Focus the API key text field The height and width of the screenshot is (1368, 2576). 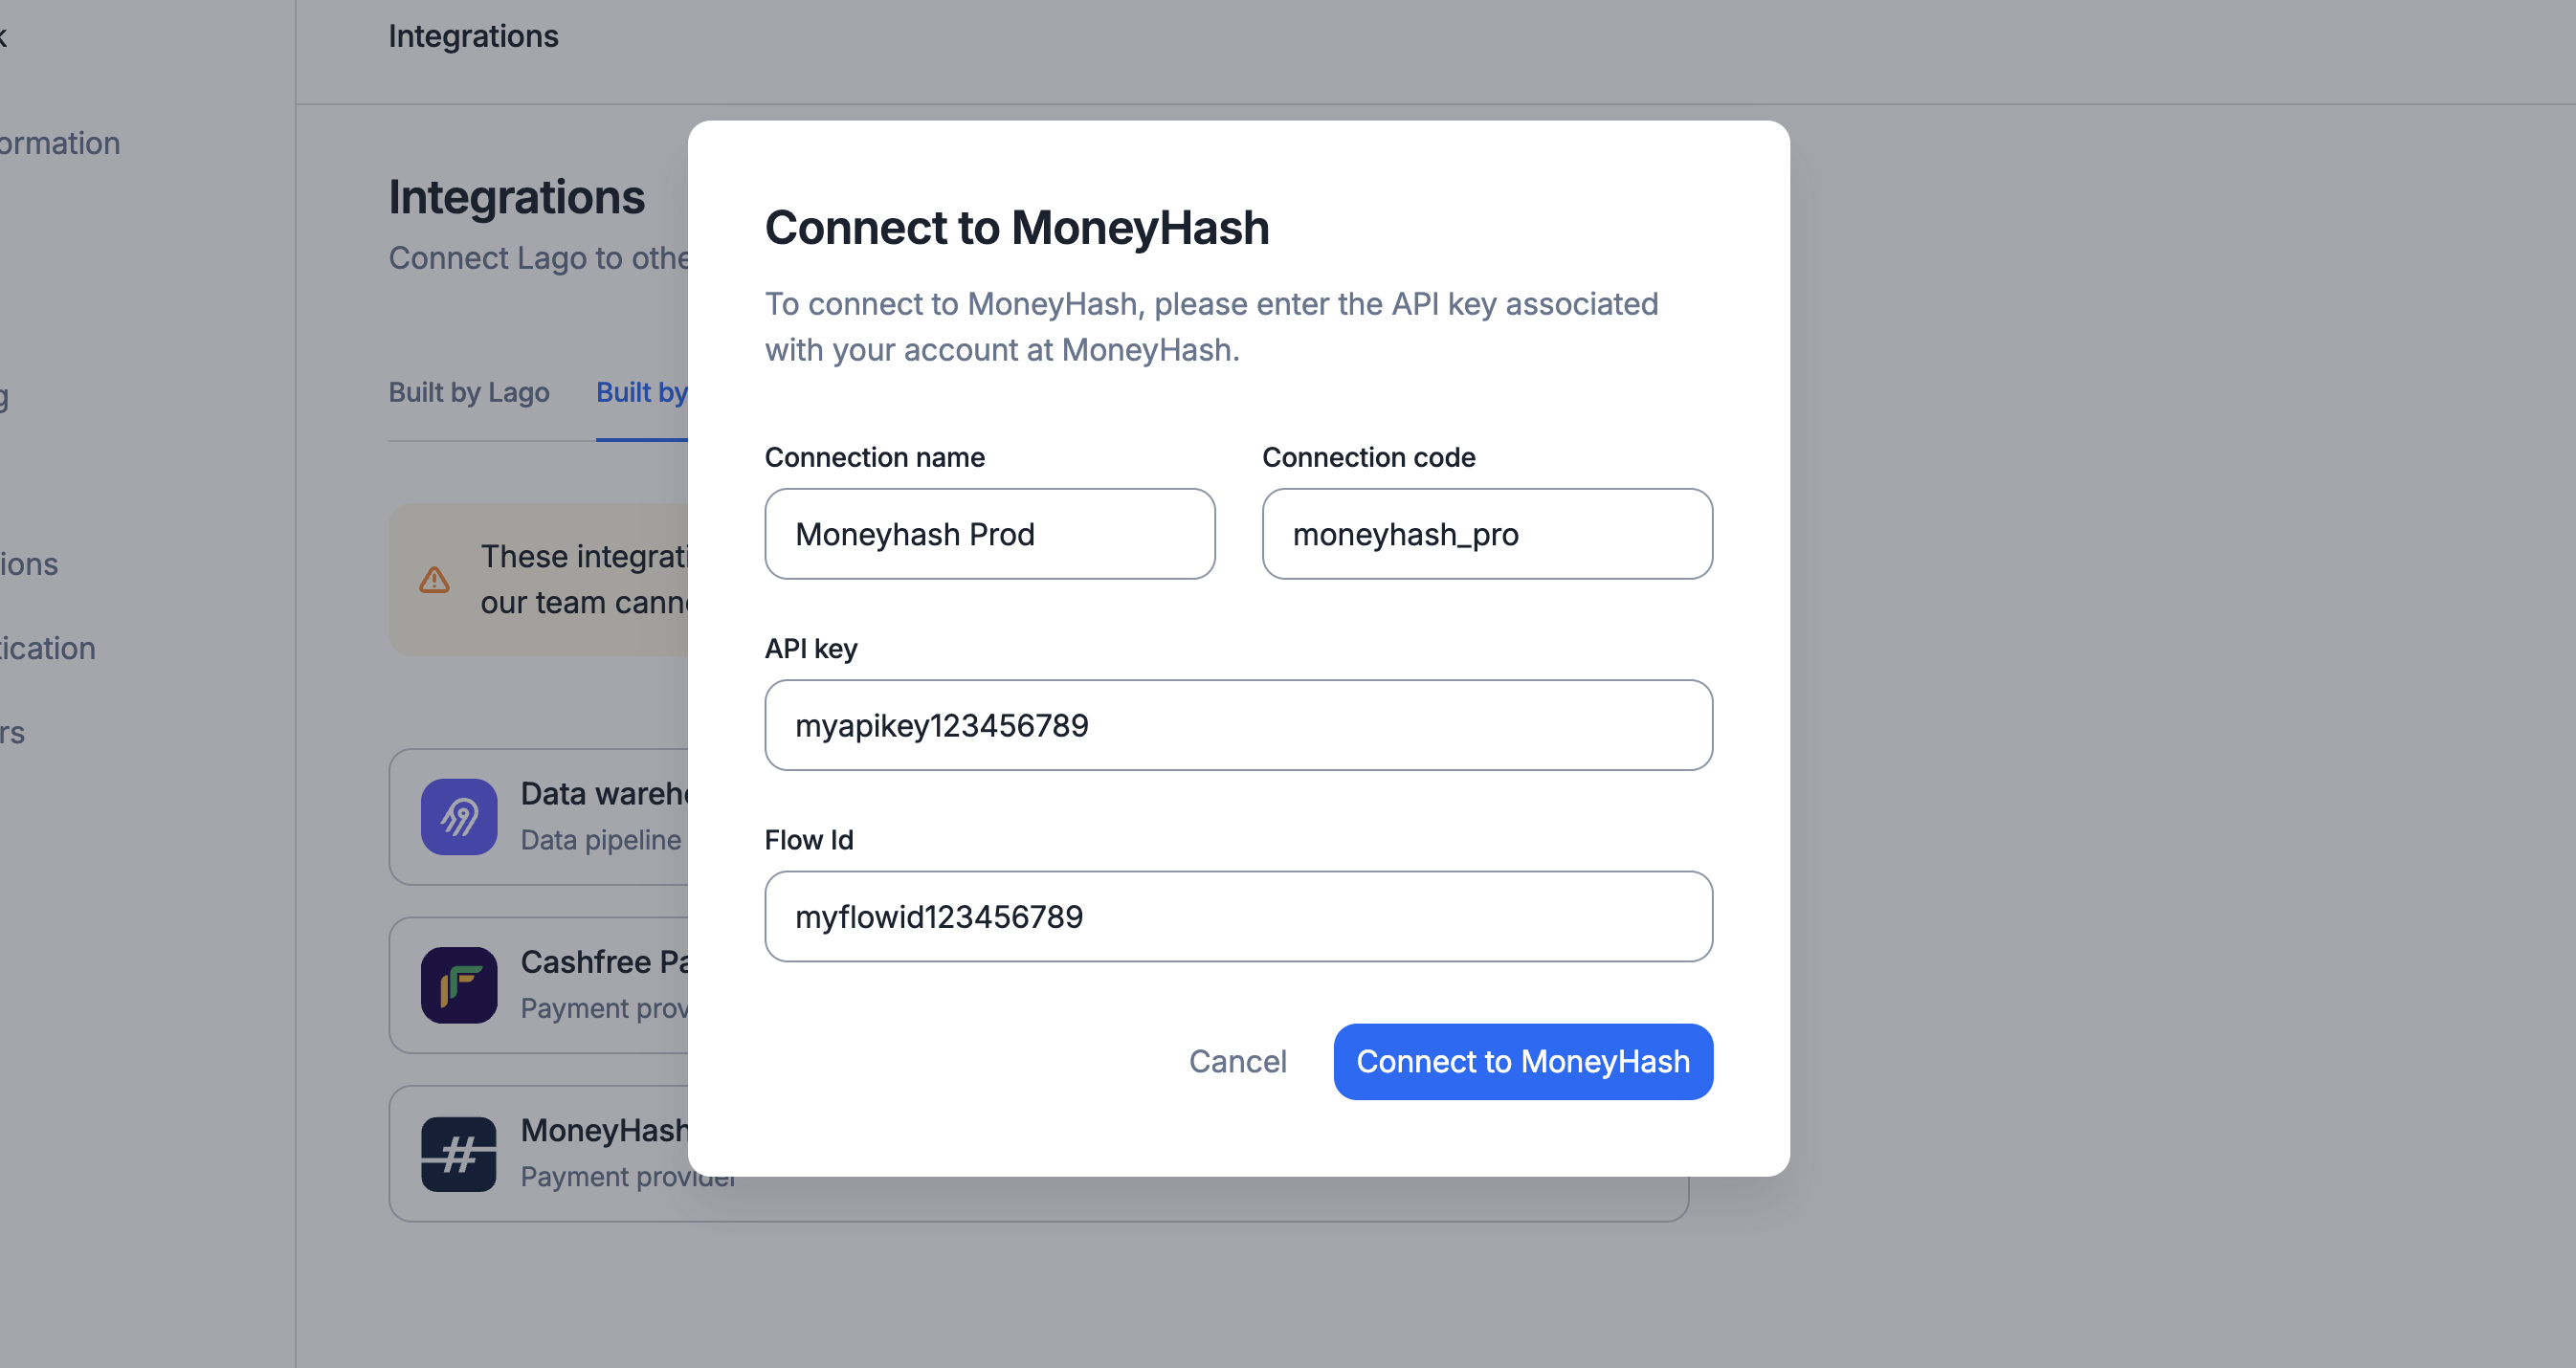click(1238, 725)
